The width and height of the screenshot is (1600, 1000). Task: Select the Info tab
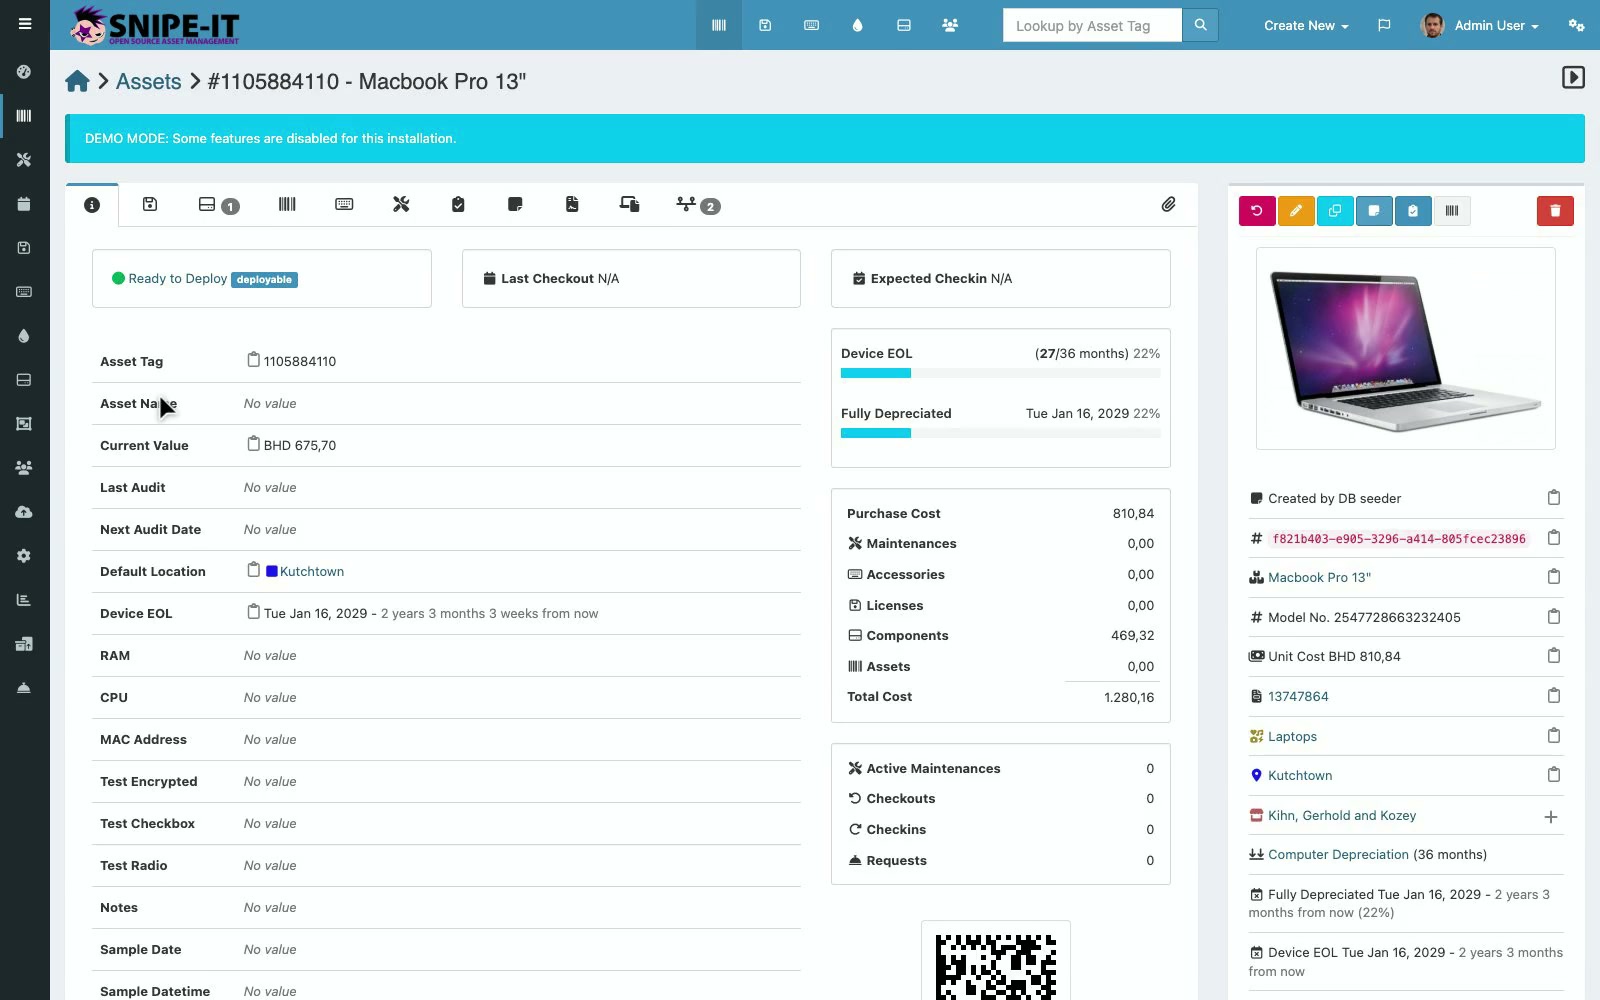click(92, 205)
